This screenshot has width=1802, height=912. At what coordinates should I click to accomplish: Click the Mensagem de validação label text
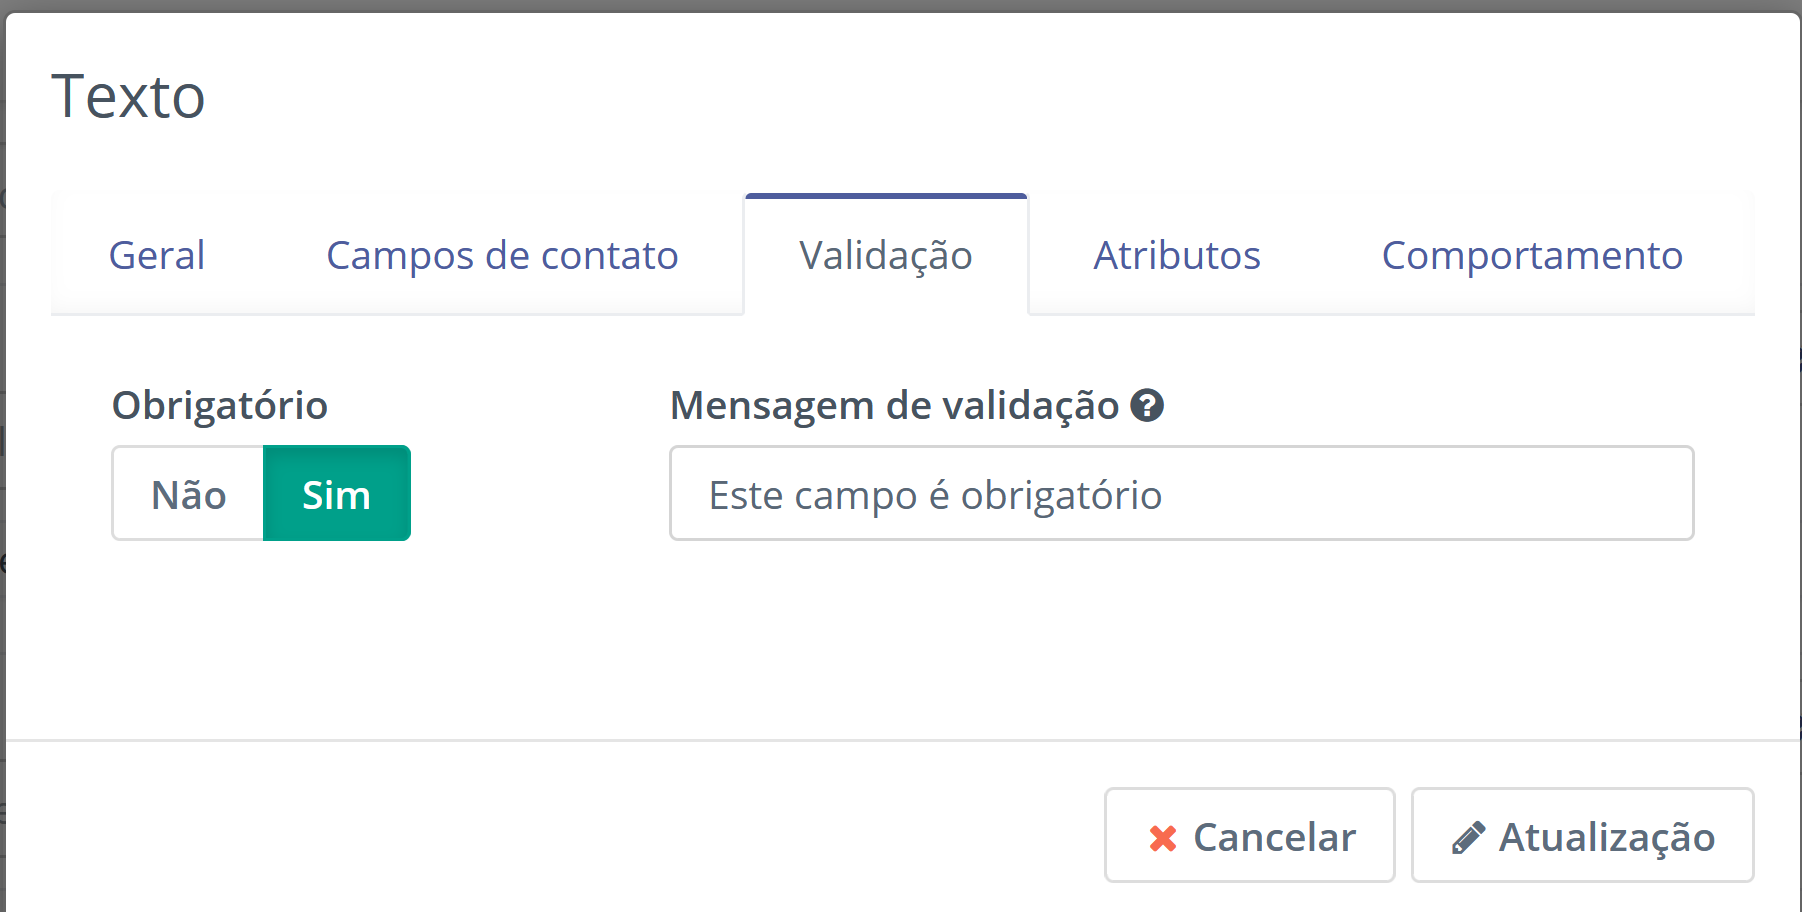pos(895,406)
